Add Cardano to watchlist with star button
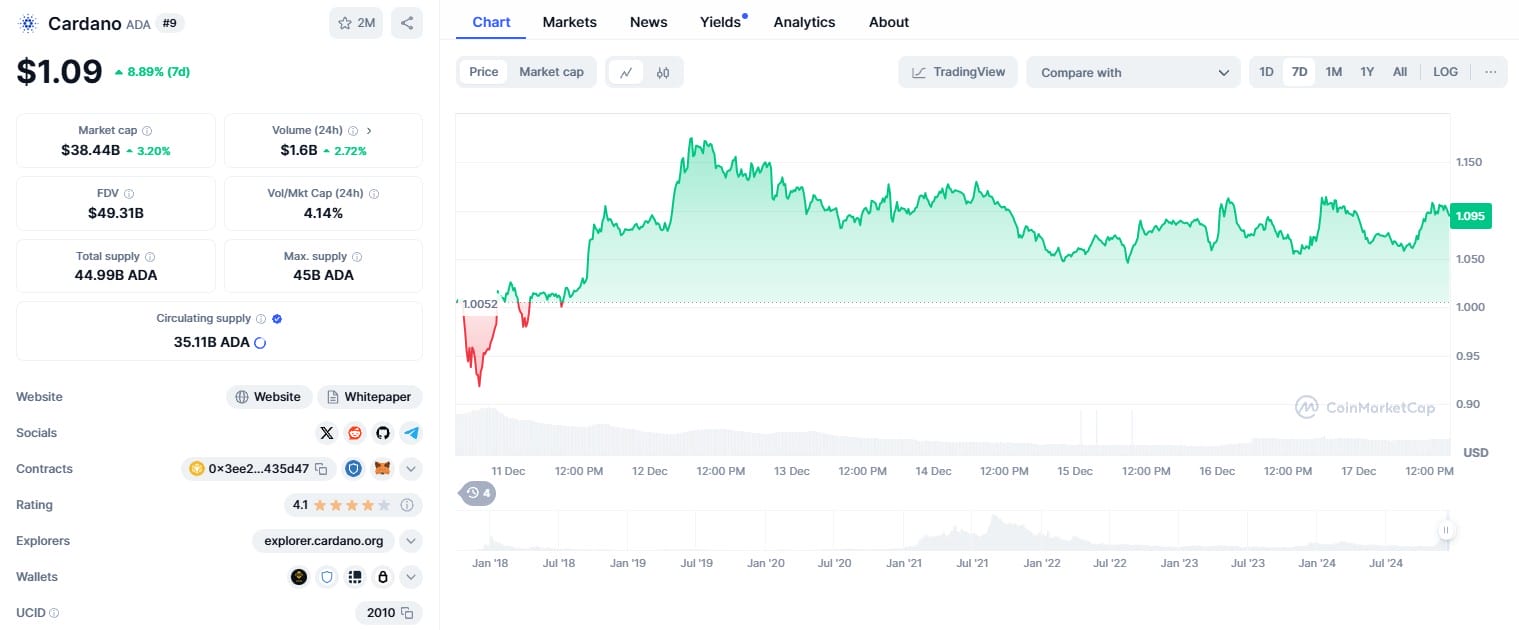Image resolution: width=1519 pixels, height=630 pixels. point(356,23)
